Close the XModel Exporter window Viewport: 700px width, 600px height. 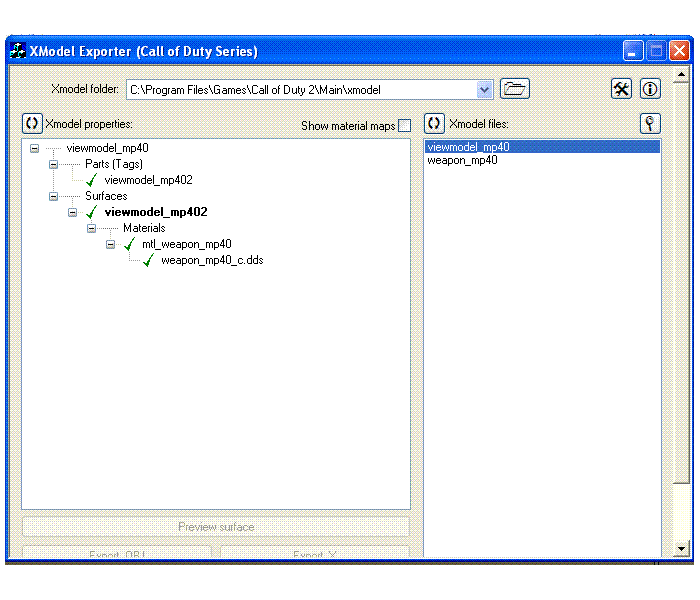pos(679,51)
